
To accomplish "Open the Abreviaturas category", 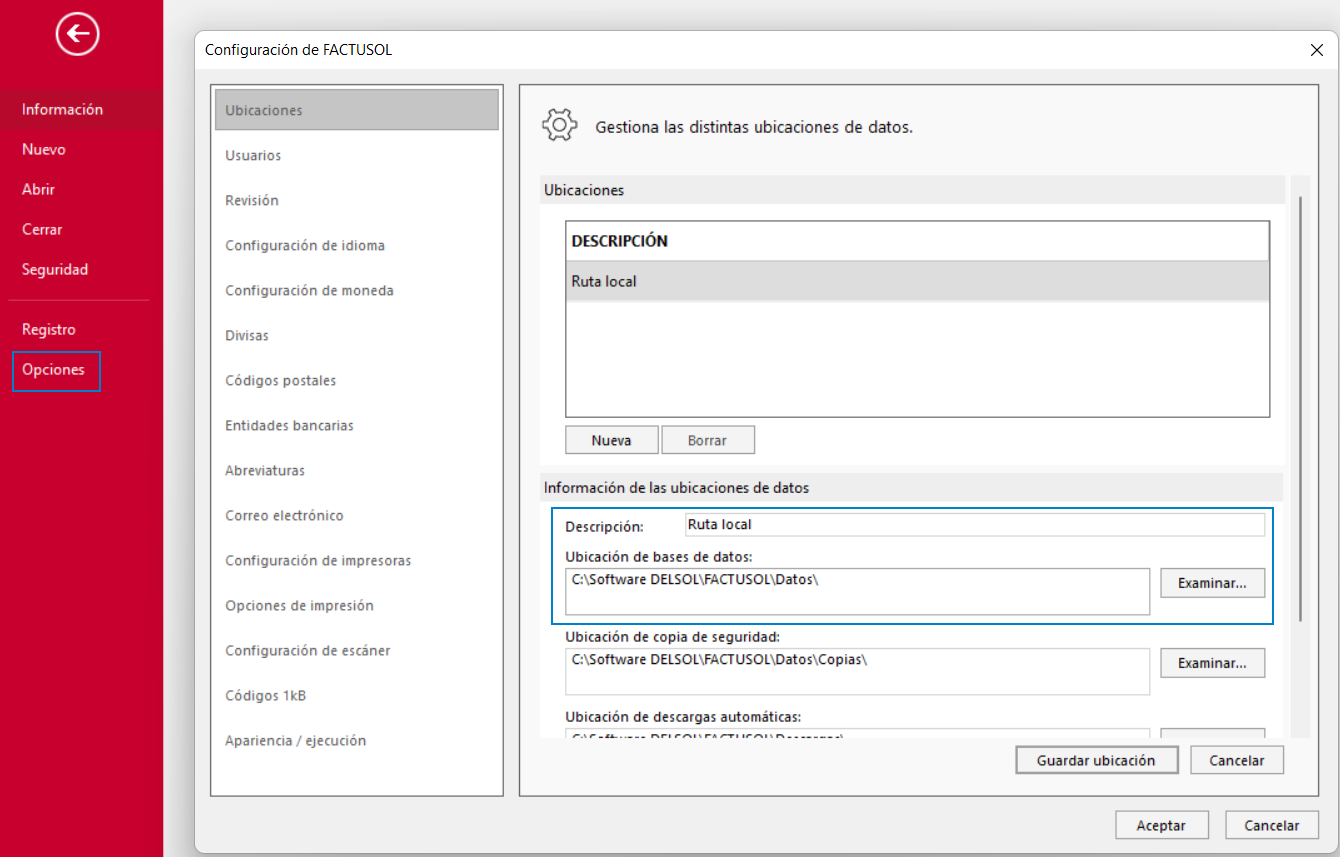I will coord(265,470).
